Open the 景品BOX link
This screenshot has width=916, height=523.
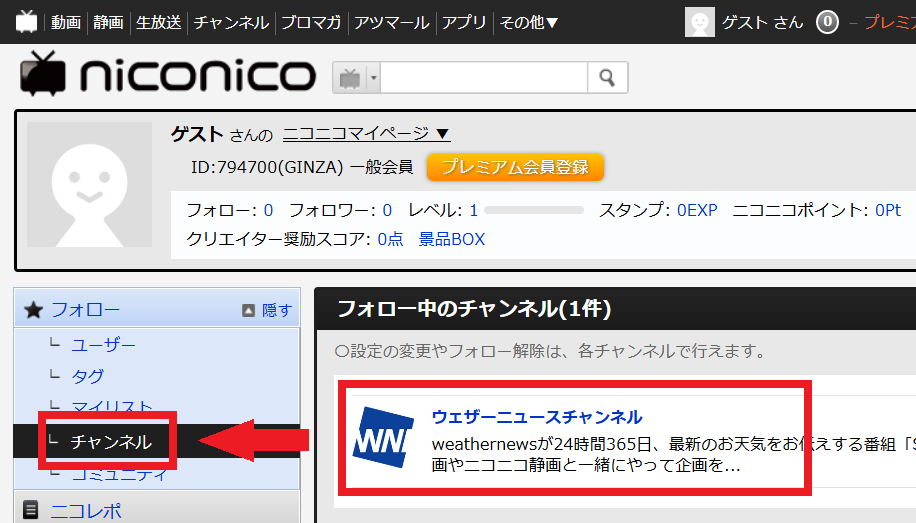pyautogui.click(x=452, y=239)
